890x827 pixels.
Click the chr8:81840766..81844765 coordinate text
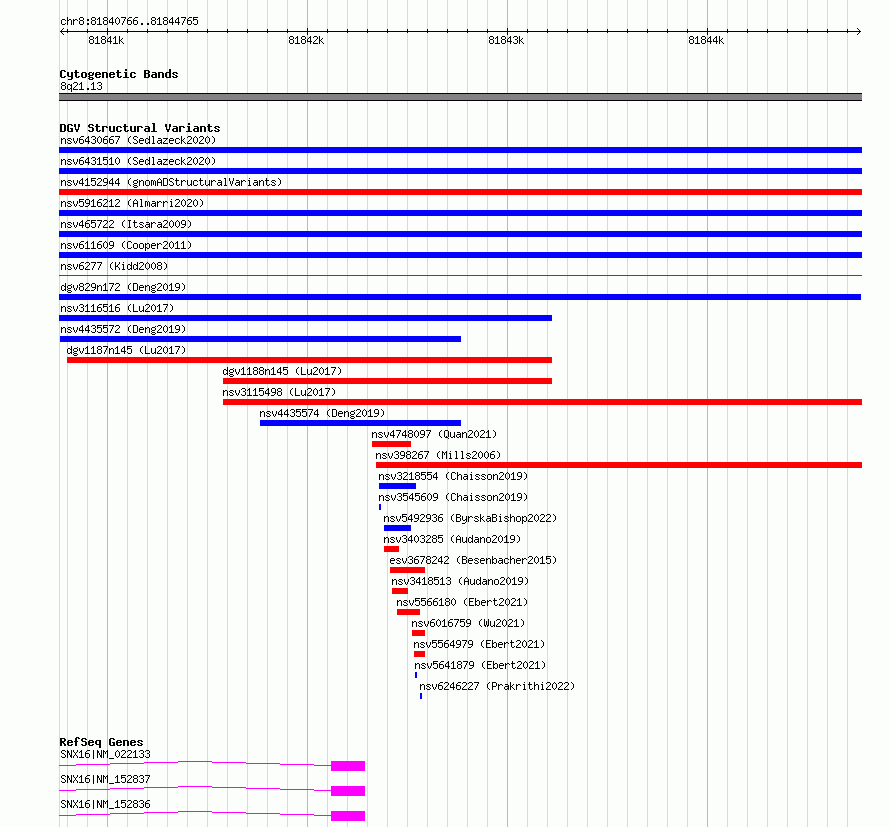[x=129, y=22]
